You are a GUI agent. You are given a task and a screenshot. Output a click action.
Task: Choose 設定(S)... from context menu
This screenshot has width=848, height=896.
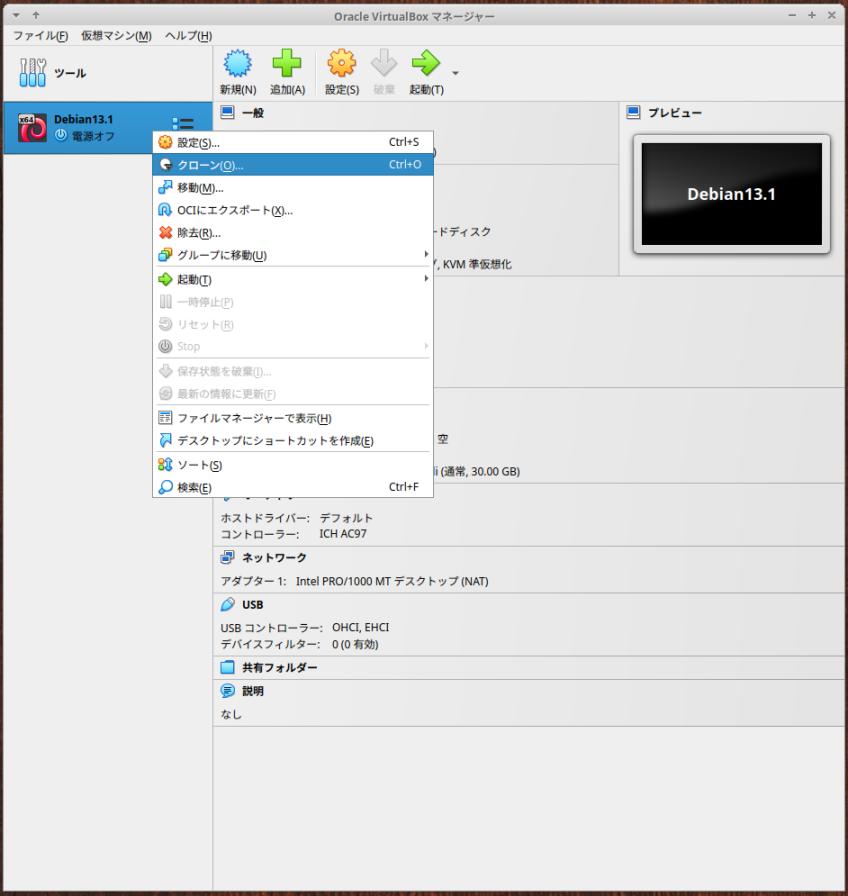(x=293, y=142)
